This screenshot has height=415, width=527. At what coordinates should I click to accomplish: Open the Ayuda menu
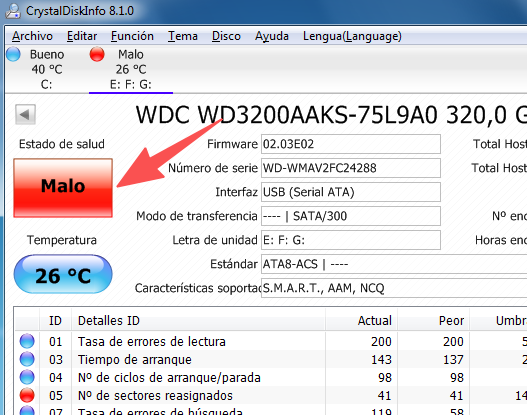click(x=272, y=36)
